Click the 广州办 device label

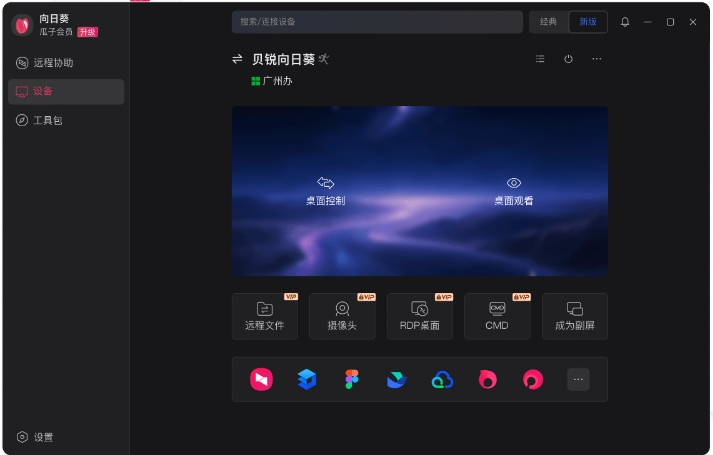[x=272, y=81]
